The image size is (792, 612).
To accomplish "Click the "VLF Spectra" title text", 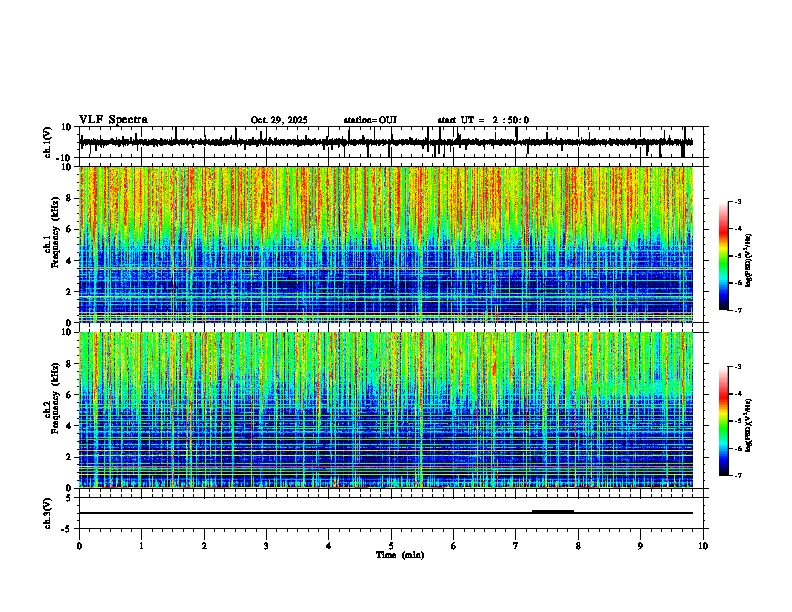I will (113, 120).
